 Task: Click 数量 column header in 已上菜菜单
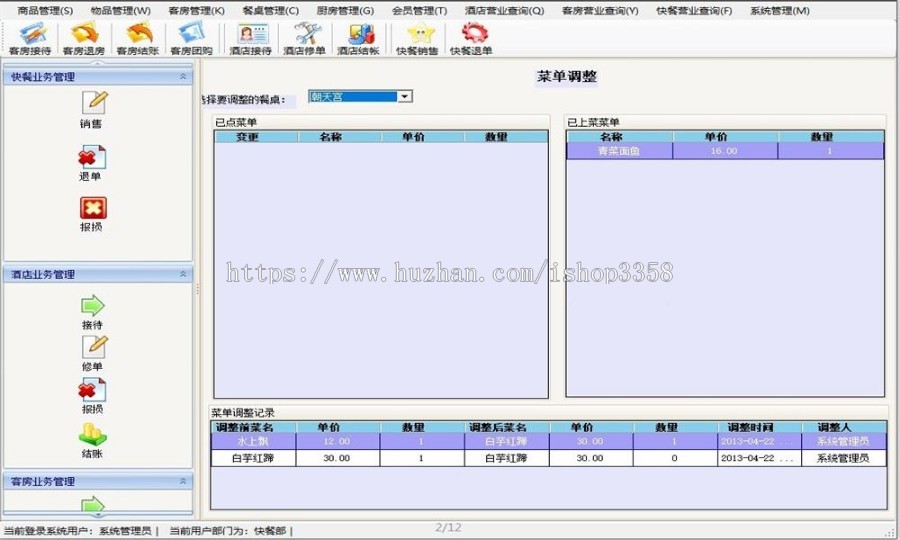pyautogui.click(x=831, y=137)
